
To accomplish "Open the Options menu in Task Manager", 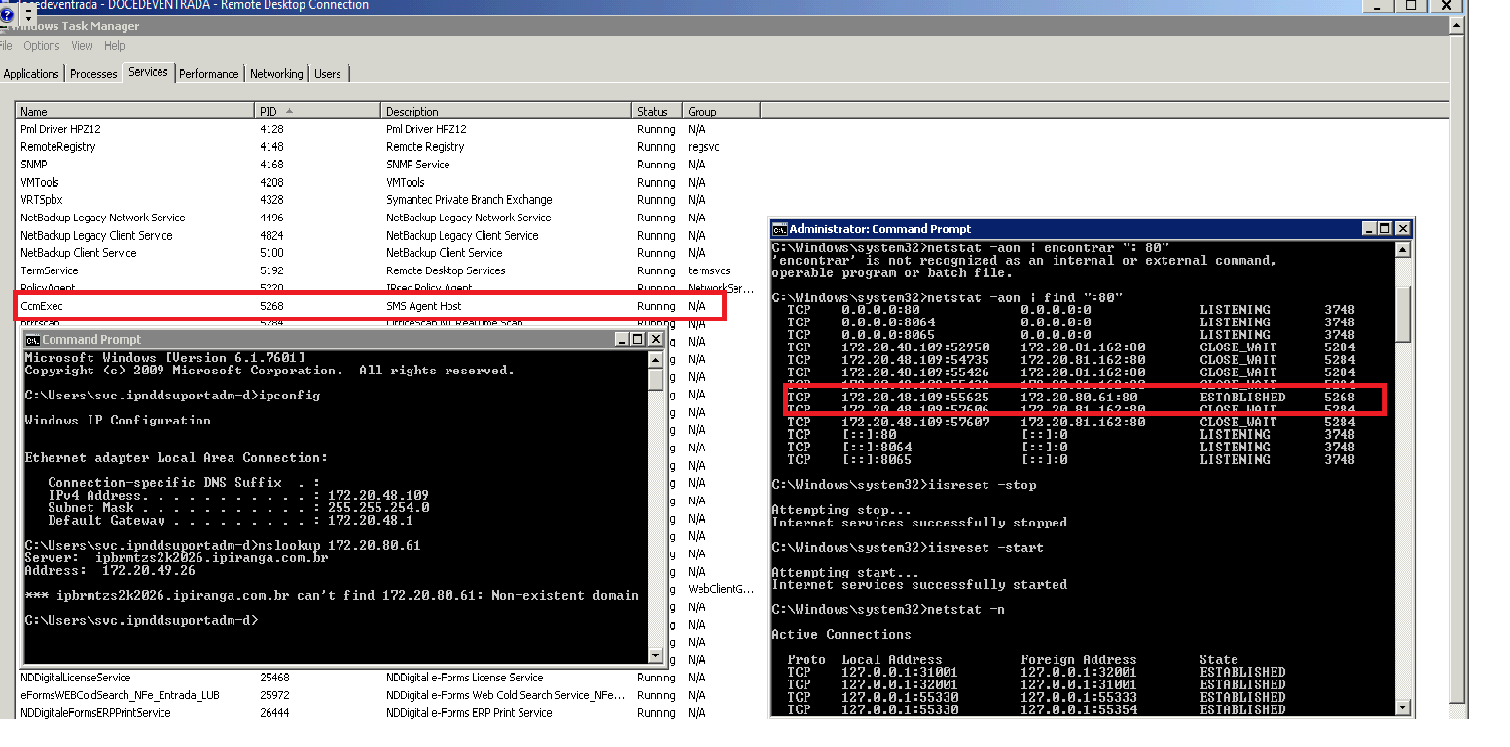I will pyautogui.click(x=41, y=46).
